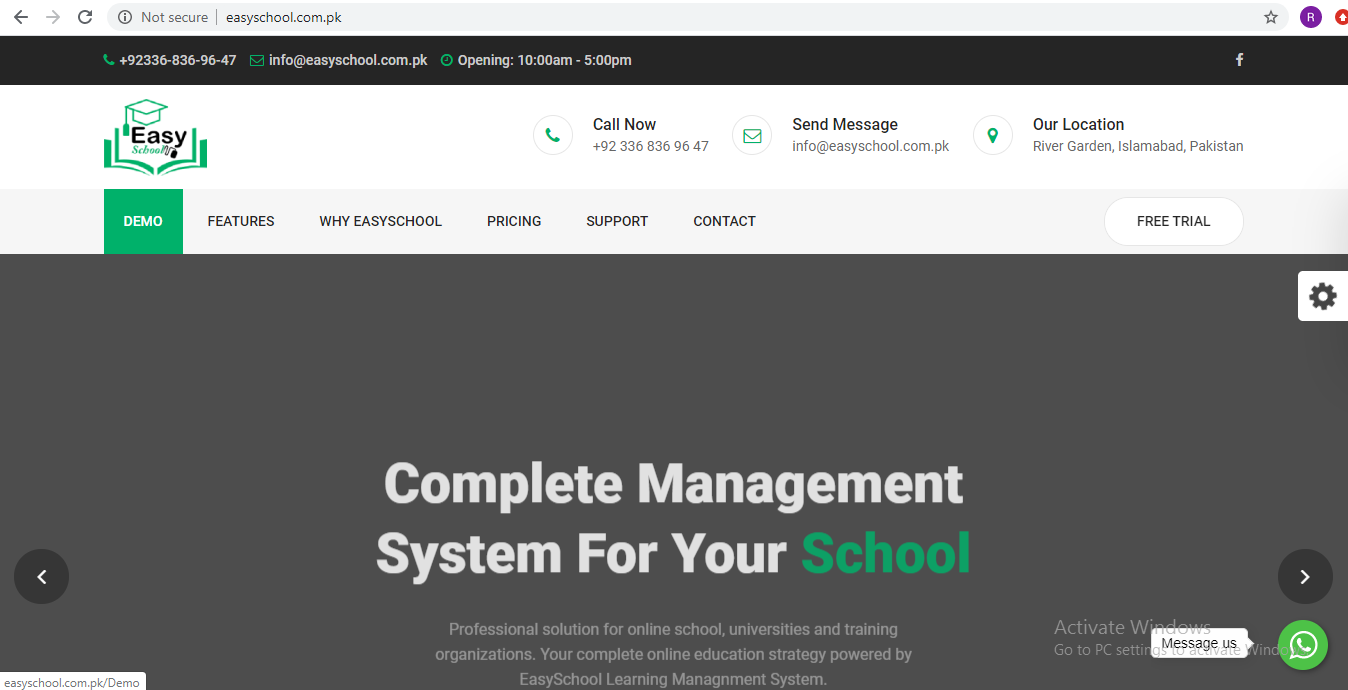
Task: Open the FEATURES menu item
Action: click(x=241, y=221)
